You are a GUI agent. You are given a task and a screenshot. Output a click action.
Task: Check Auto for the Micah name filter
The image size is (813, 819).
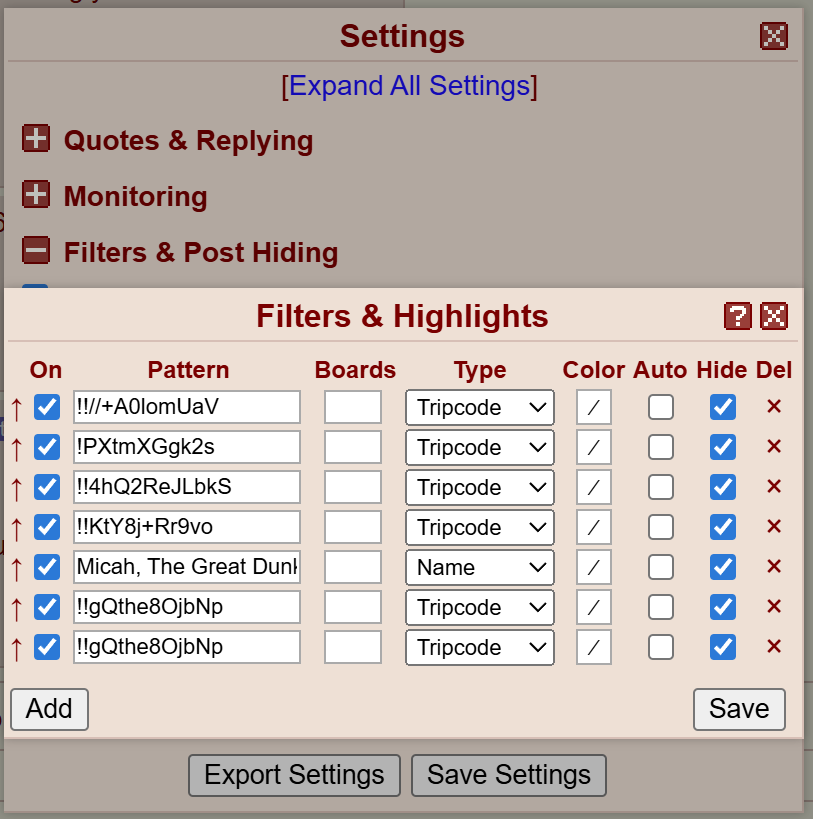(661, 567)
